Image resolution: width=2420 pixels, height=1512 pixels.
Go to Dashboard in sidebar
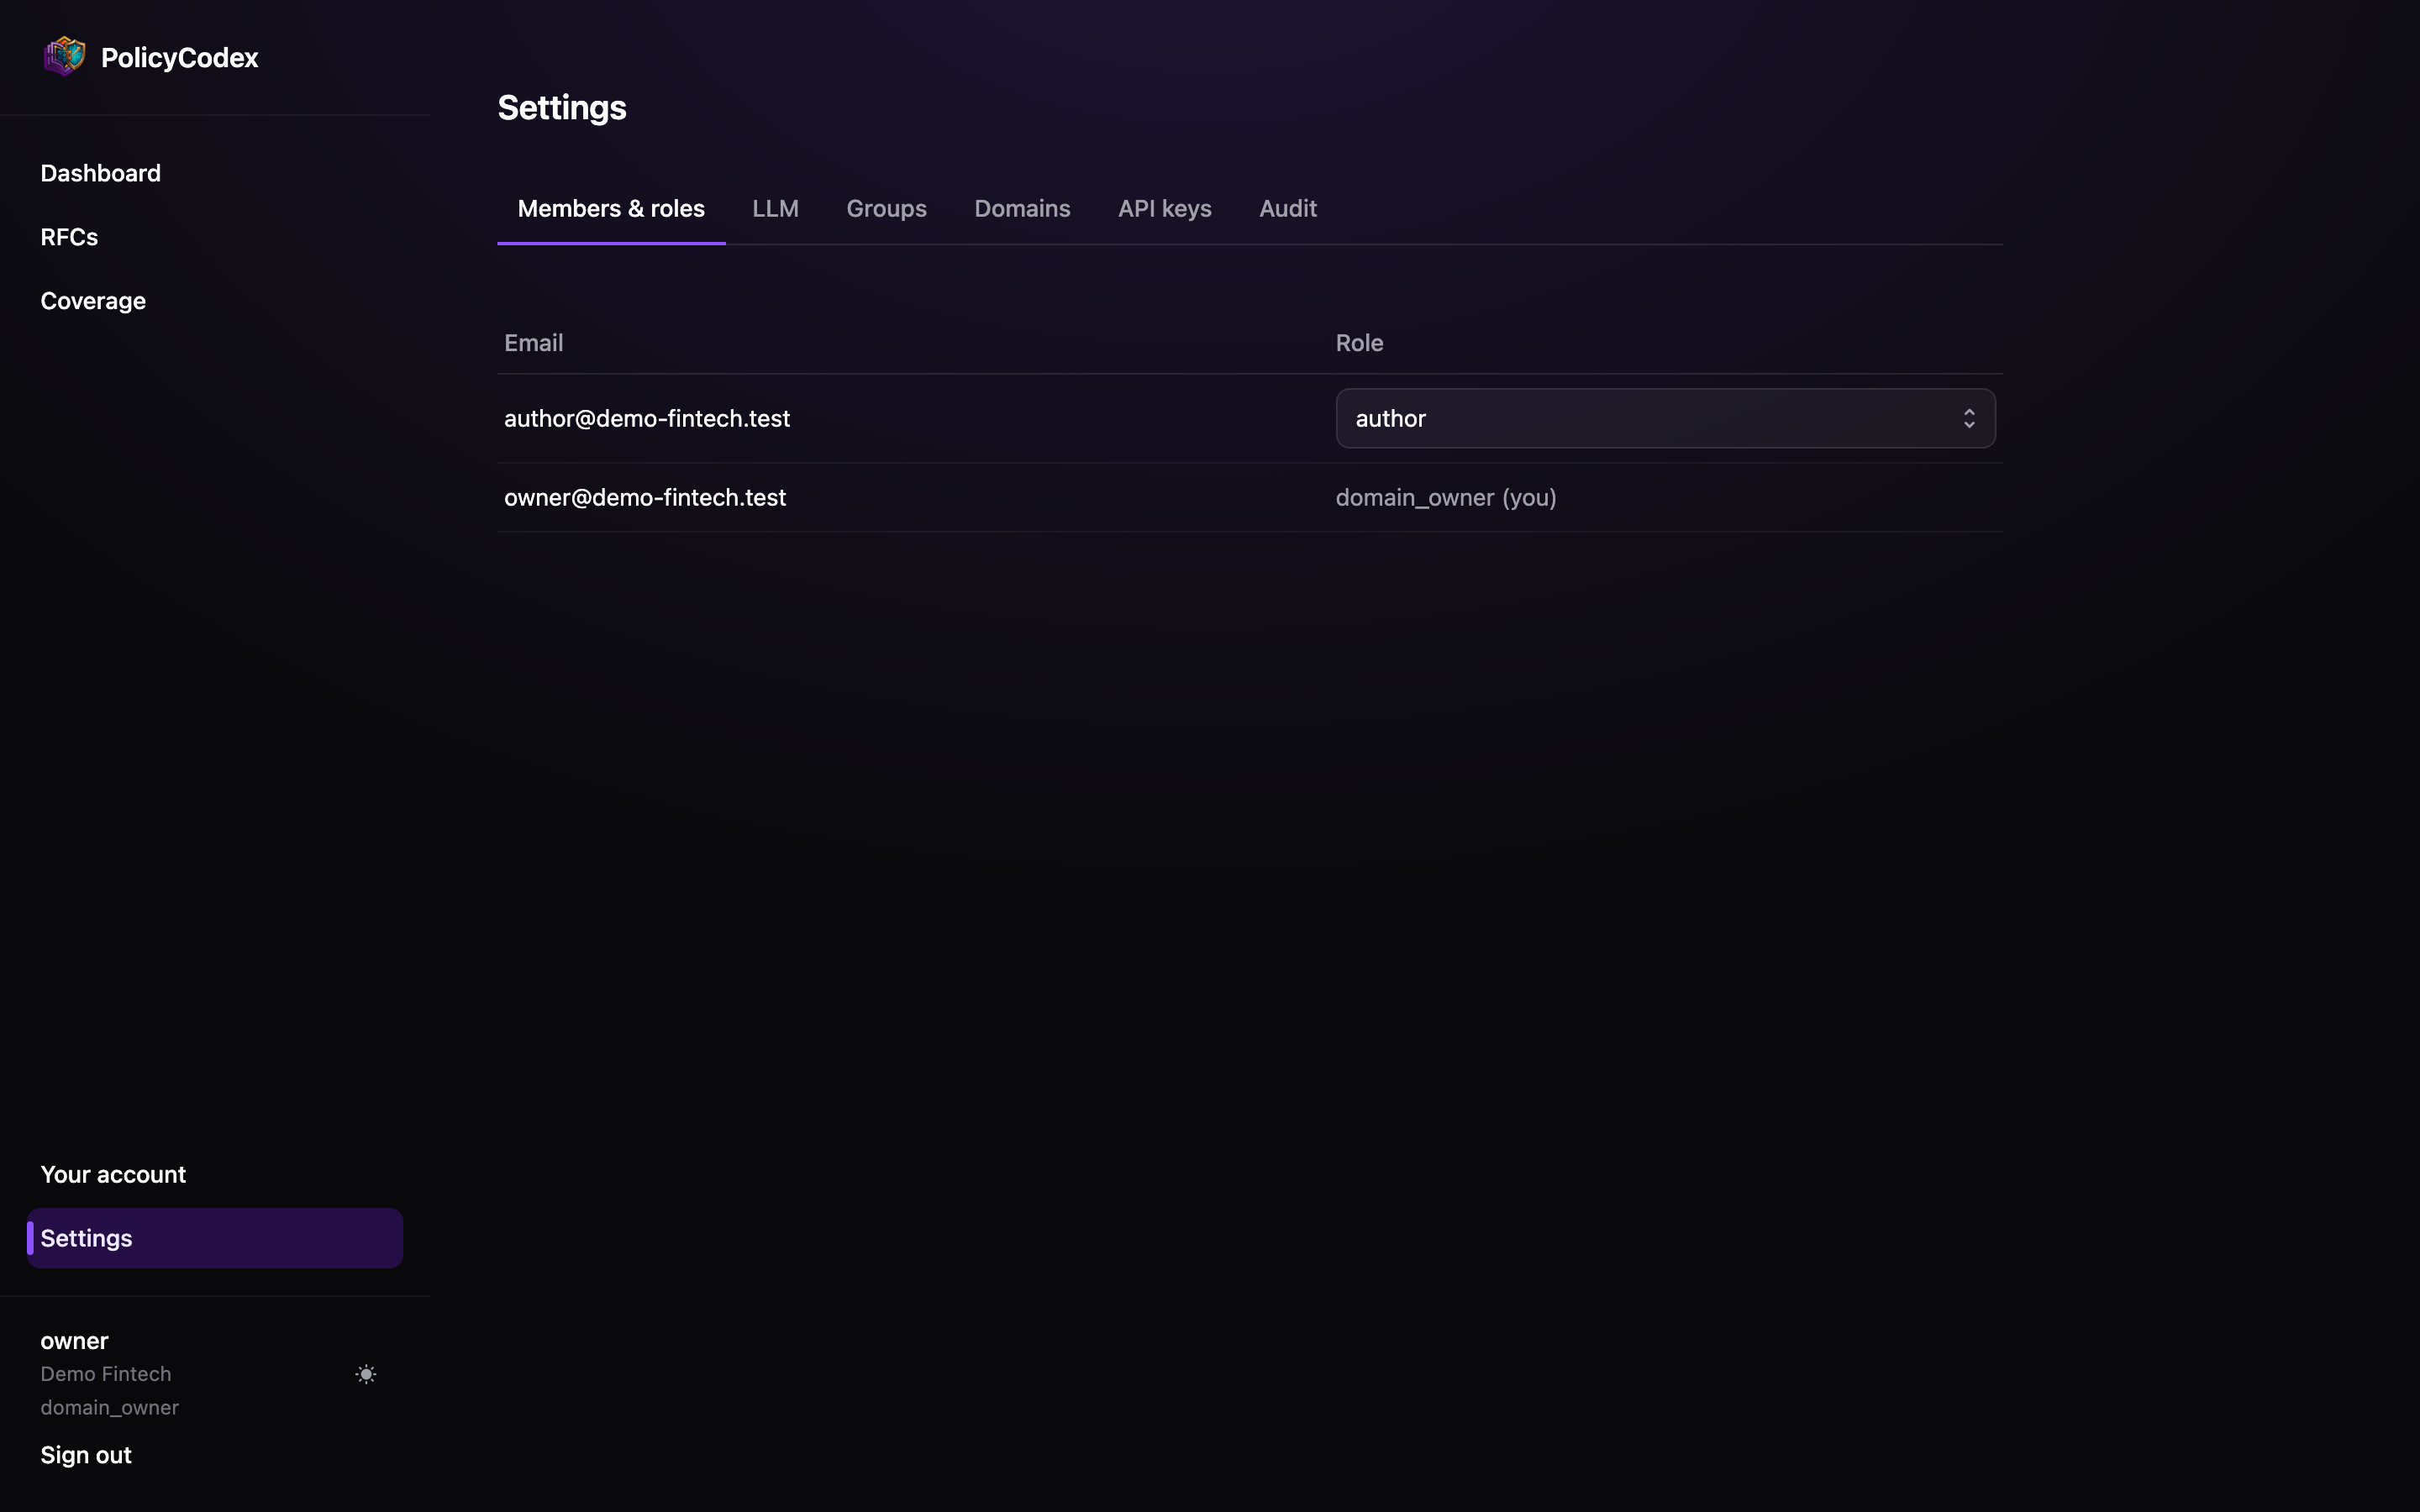[x=100, y=173]
